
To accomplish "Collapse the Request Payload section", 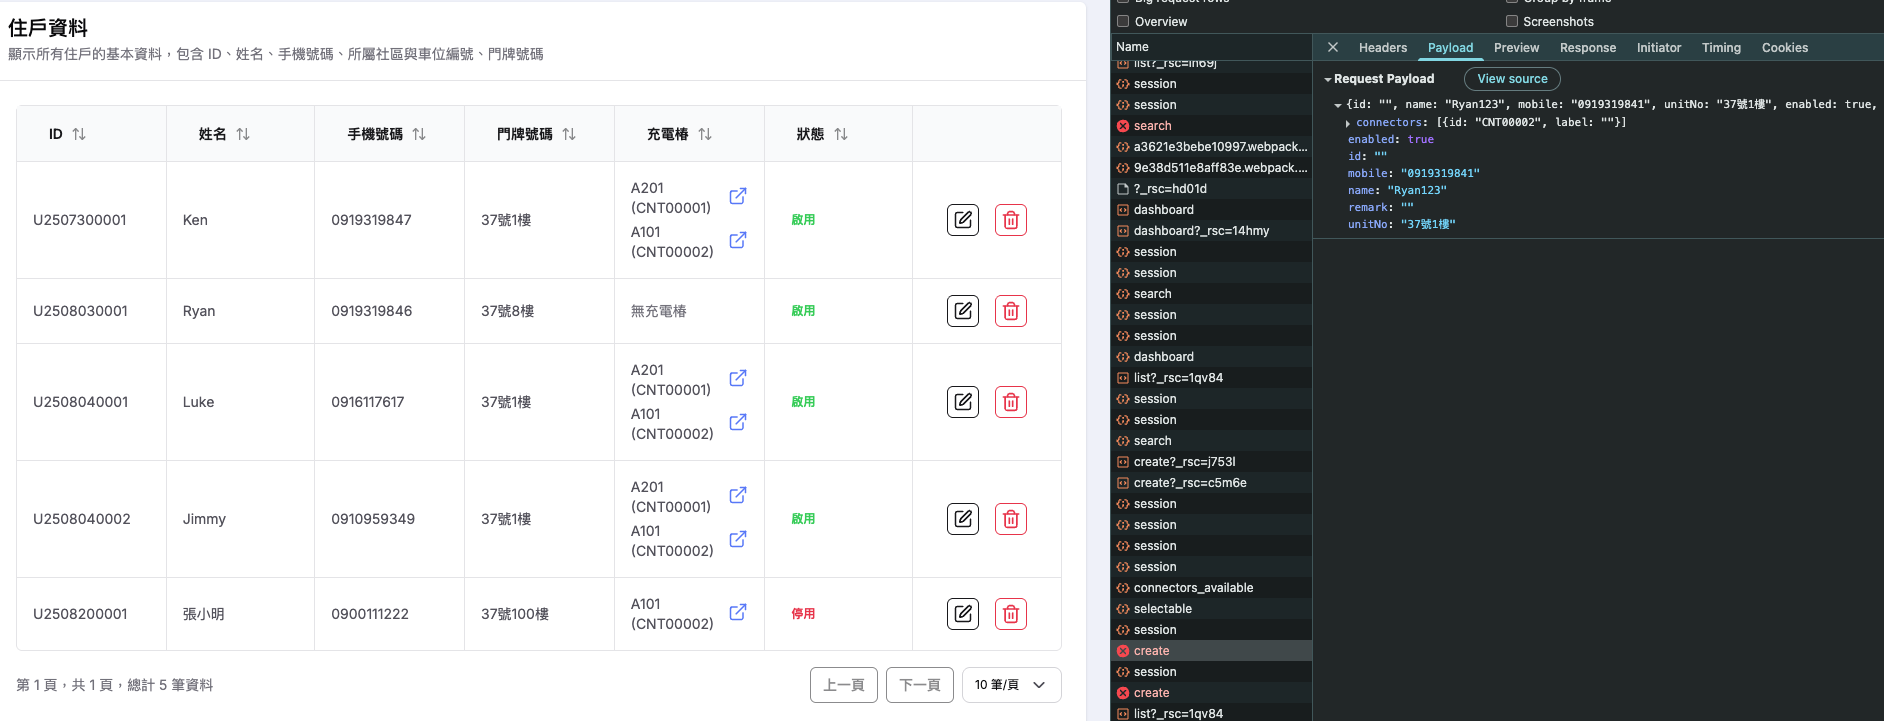I will tap(1328, 79).
